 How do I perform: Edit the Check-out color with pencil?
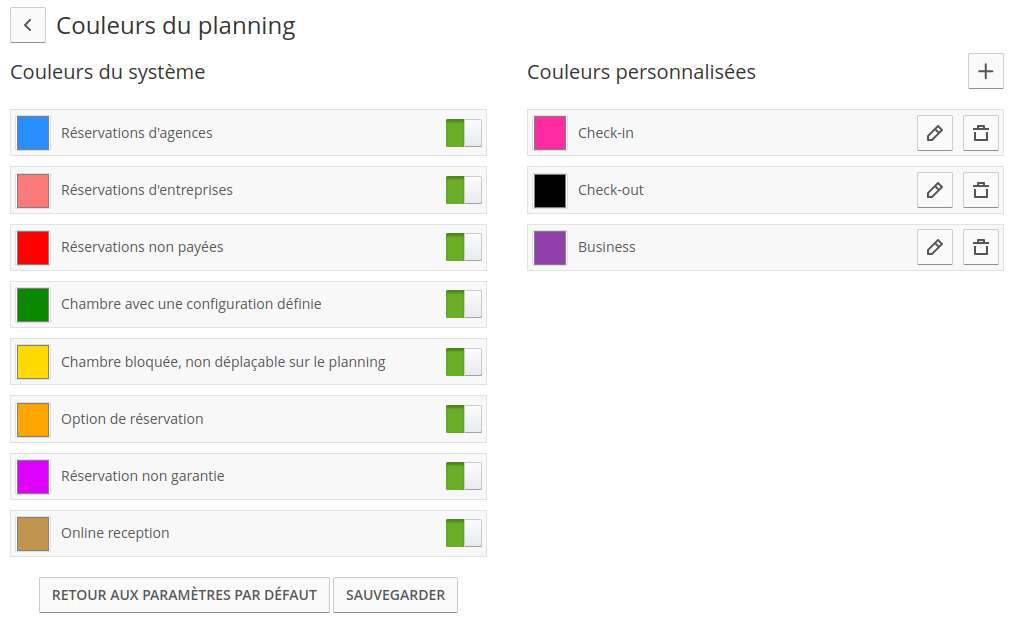[x=935, y=190]
